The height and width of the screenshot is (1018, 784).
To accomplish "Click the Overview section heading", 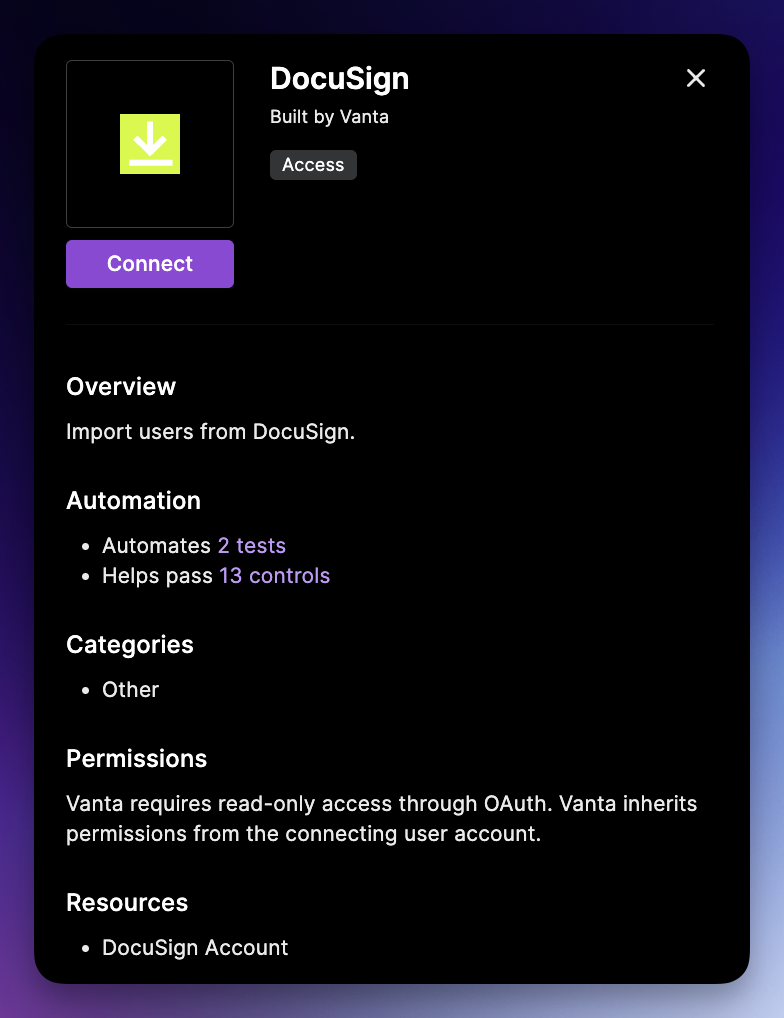I will point(121,386).
